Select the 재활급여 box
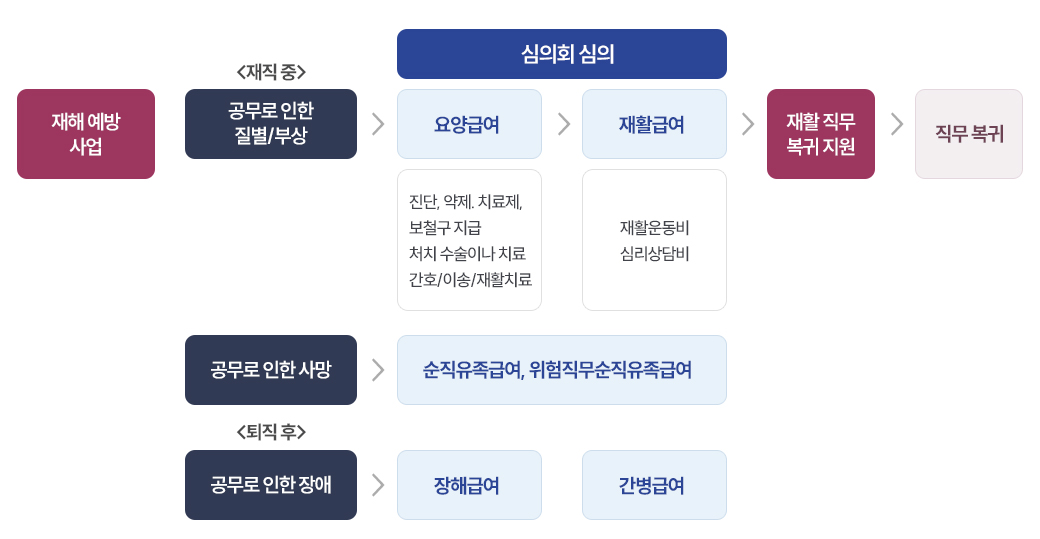 point(655,124)
